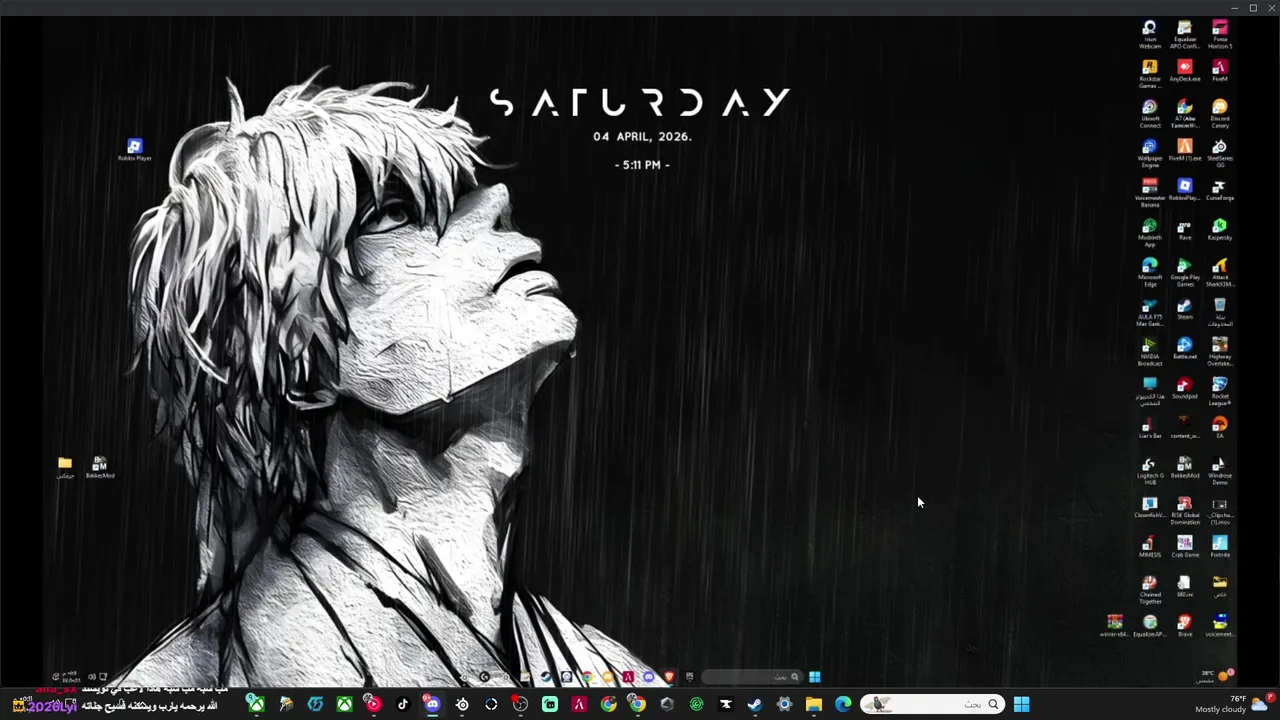The height and width of the screenshot is (720, 1280).
Task: Open Discord from the bottom taskbar
Action: pos(432,704)
